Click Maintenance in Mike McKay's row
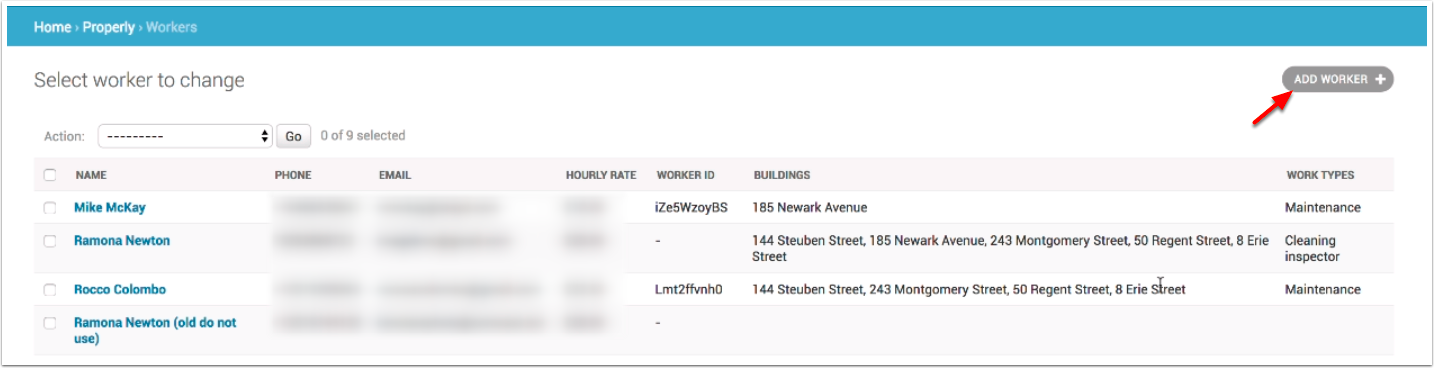Viewport: 1434px width, 368px height. (x=1323, y=207)
